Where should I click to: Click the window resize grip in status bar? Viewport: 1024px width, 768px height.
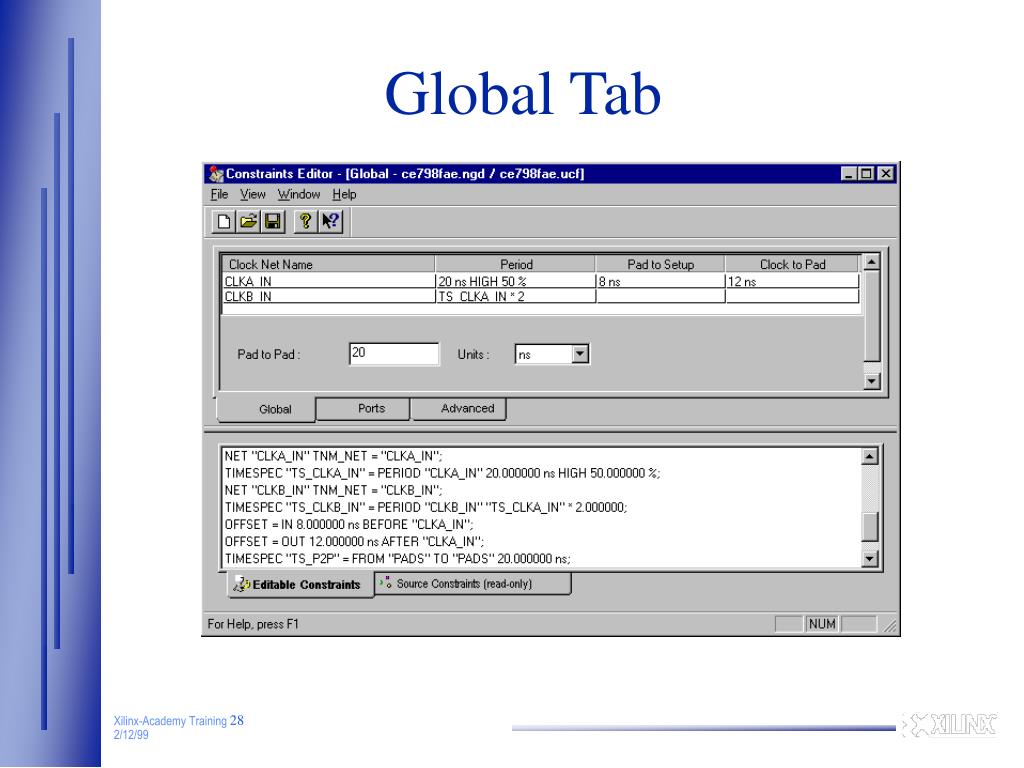click(890, 626)
